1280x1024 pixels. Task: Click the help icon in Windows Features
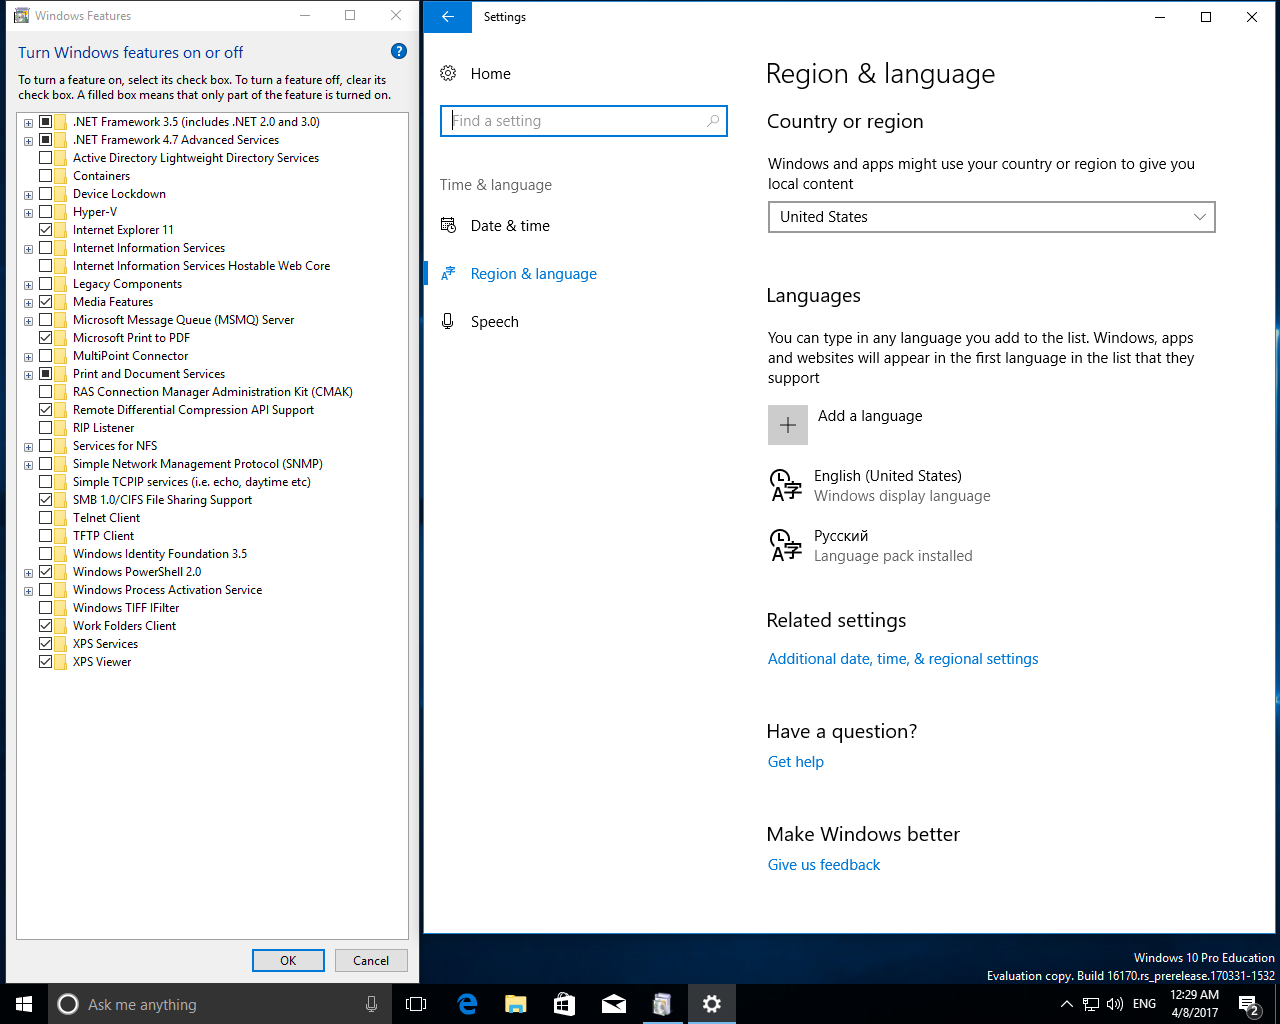tap(399, 52)
